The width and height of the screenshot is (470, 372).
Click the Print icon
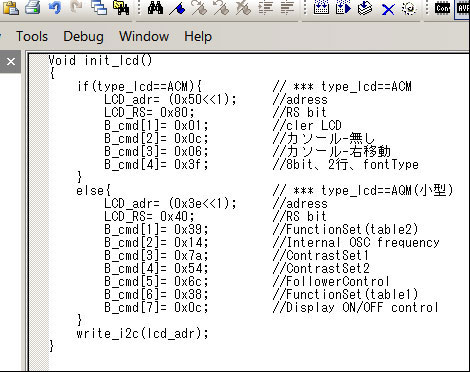[33, 7]
